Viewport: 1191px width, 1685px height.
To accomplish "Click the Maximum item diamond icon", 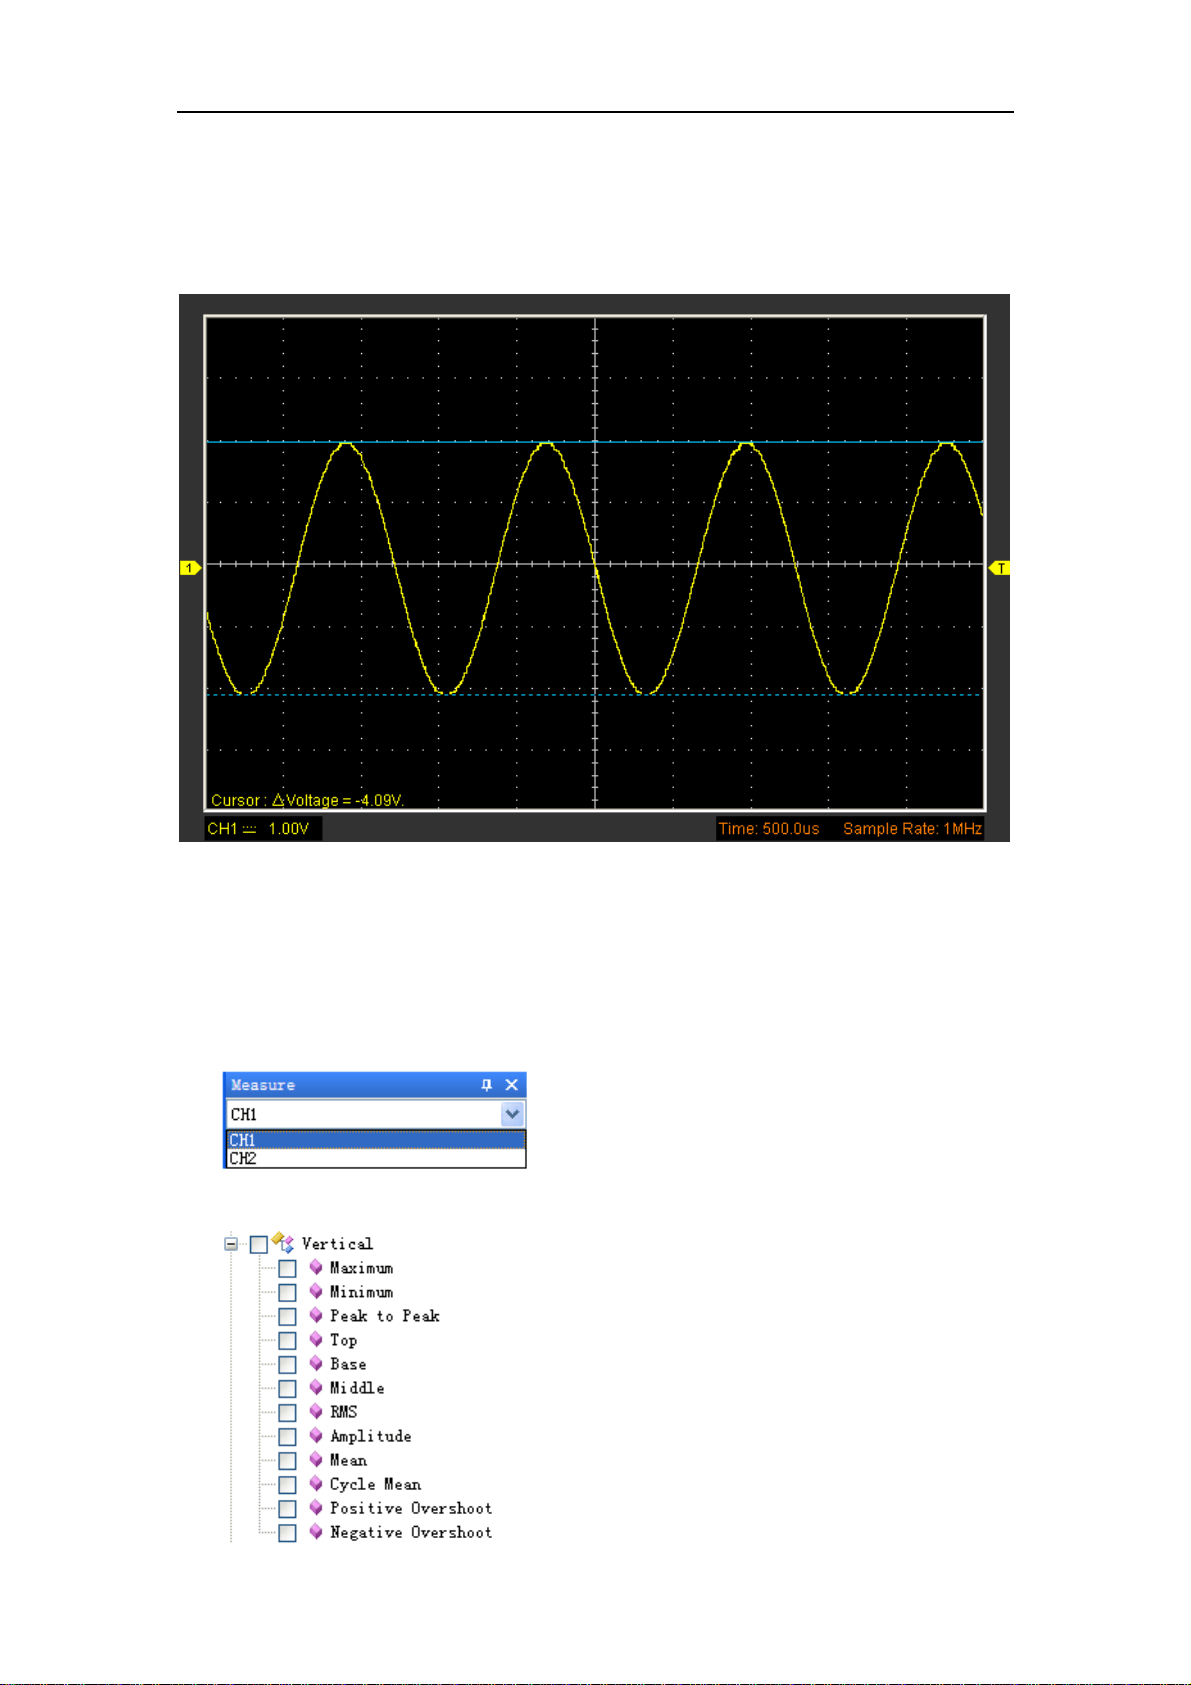I will tap(316, 1267).
